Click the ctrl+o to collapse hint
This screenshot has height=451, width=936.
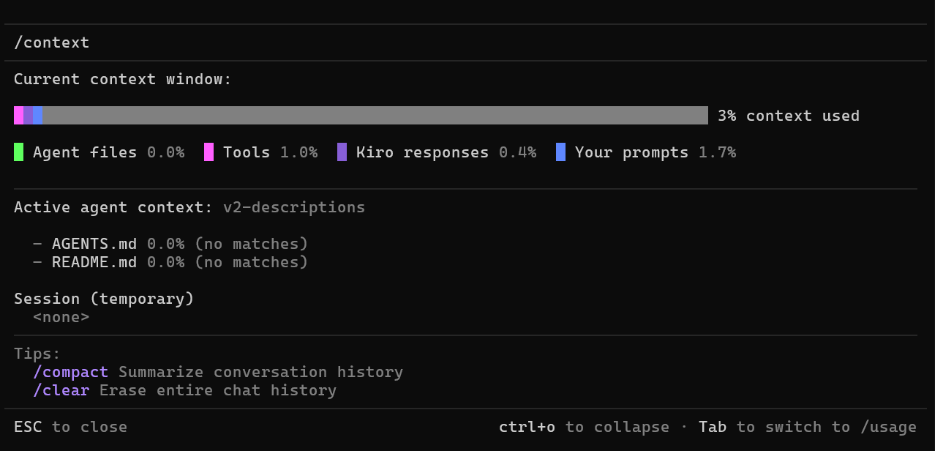coord(584,427)
